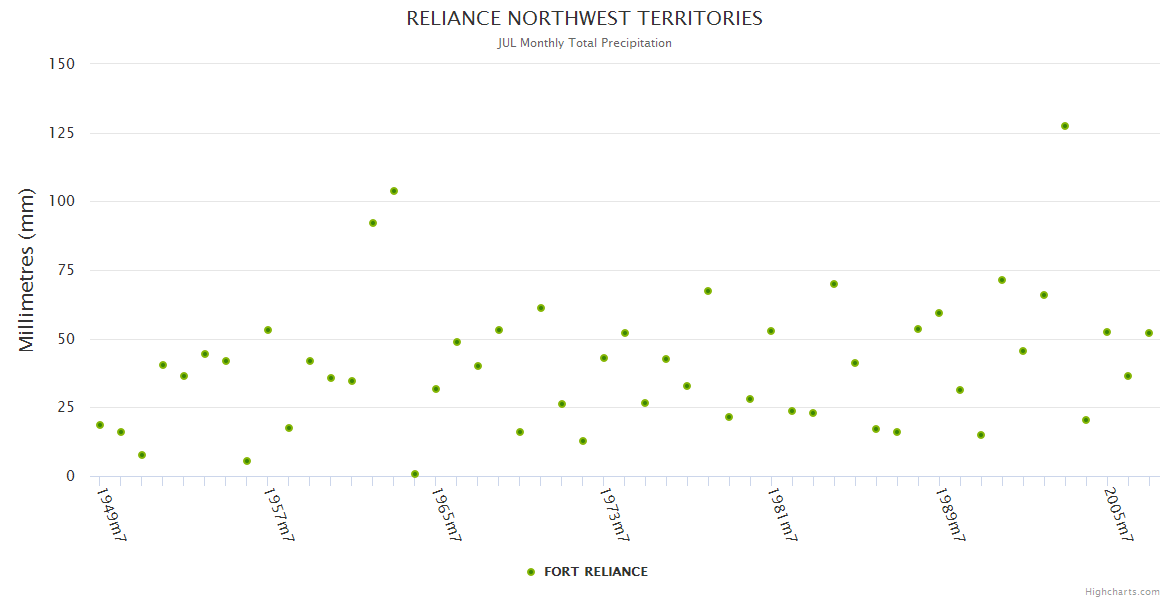Screen dimensions: 1170x600
Task: Click the first data point above 1949m7
Action: (100, 425)
